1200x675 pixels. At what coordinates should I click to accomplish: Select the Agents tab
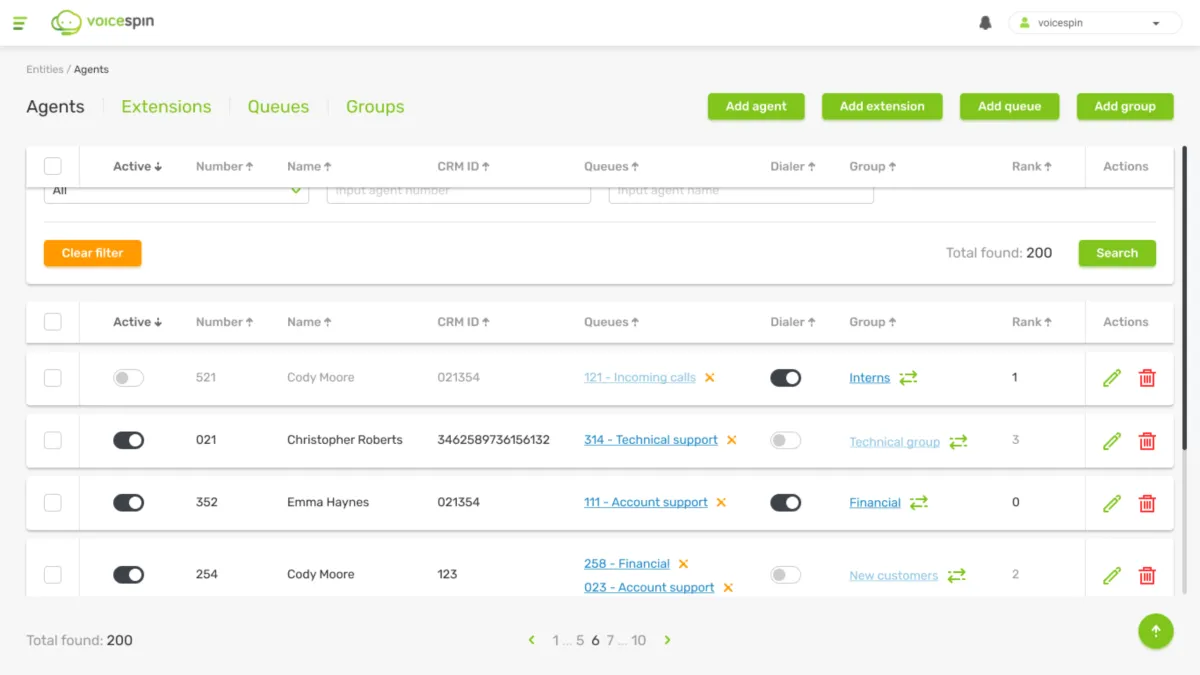click(x=55, y=107)
